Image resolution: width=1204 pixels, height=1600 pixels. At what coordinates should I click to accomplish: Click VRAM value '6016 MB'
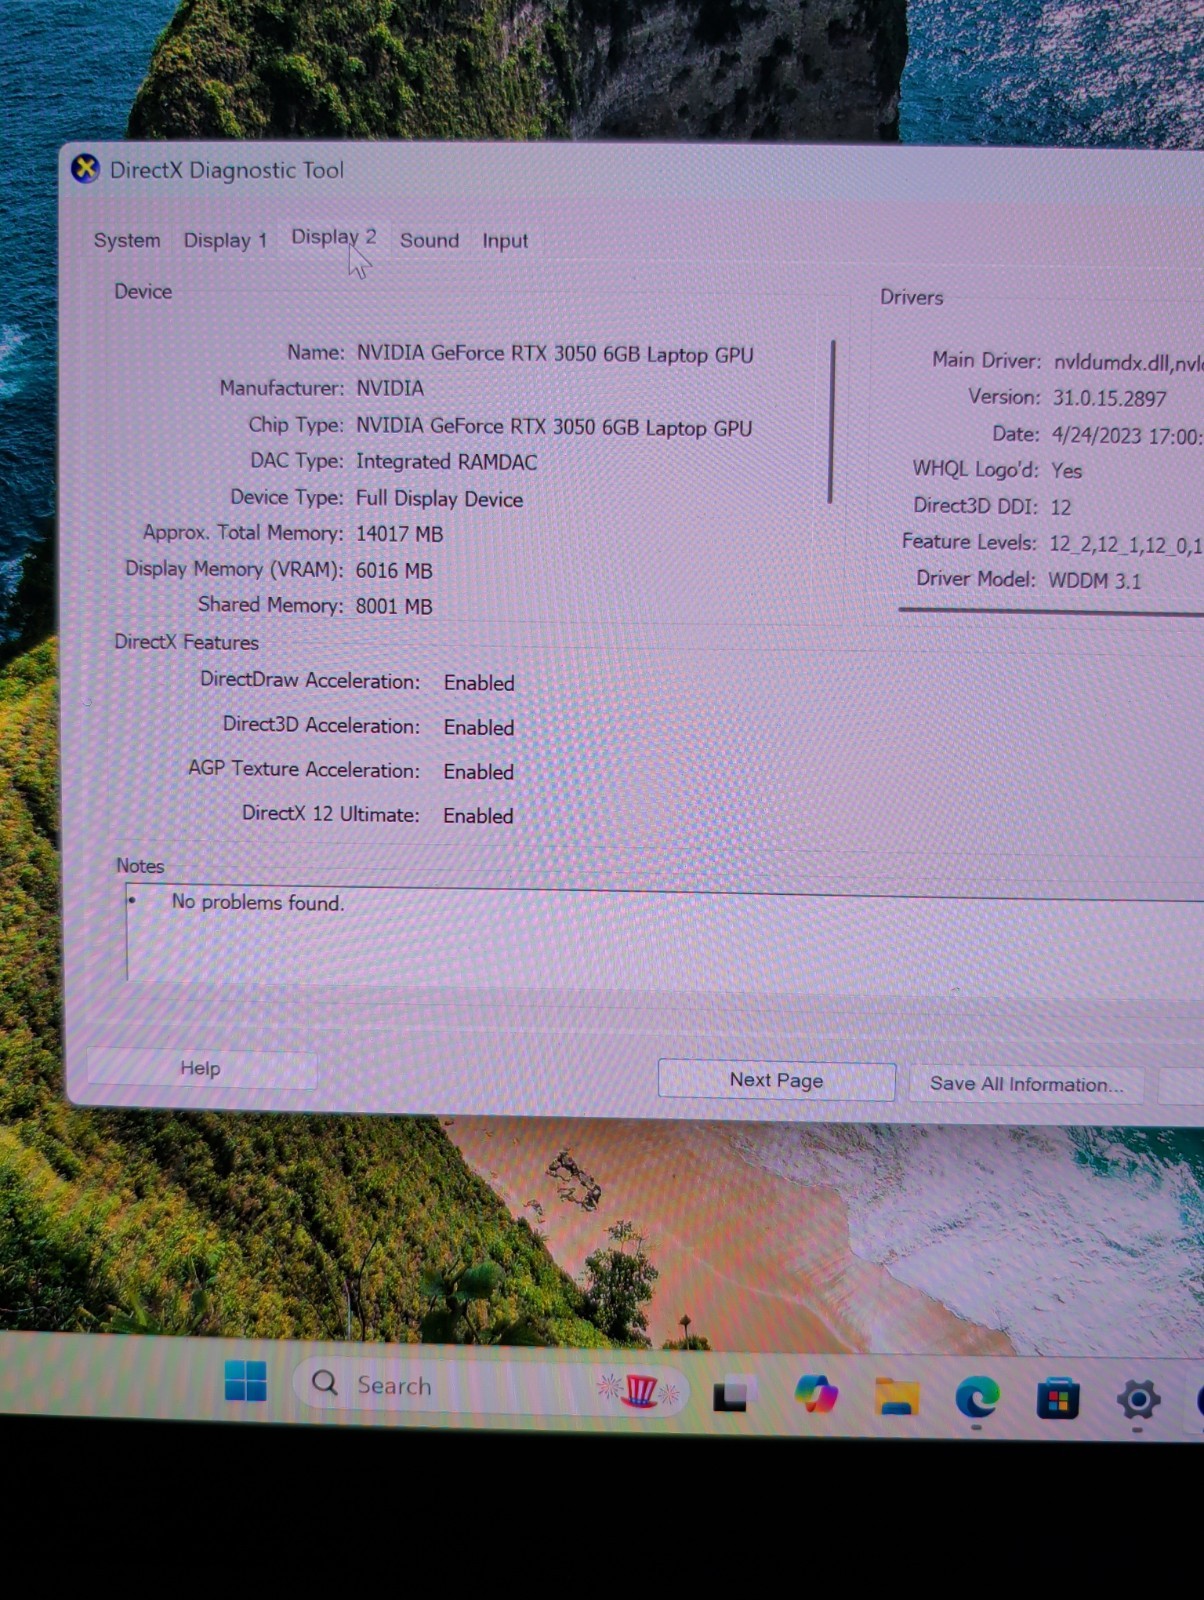394,570
